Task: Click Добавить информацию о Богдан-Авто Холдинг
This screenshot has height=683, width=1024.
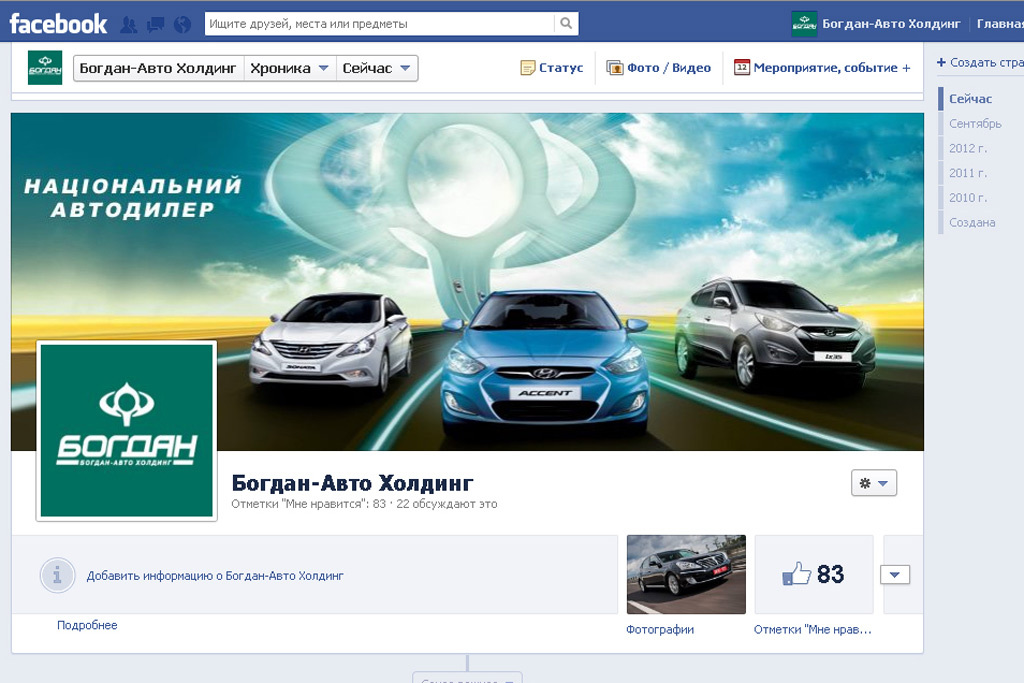Action: [x=215, y=576]
